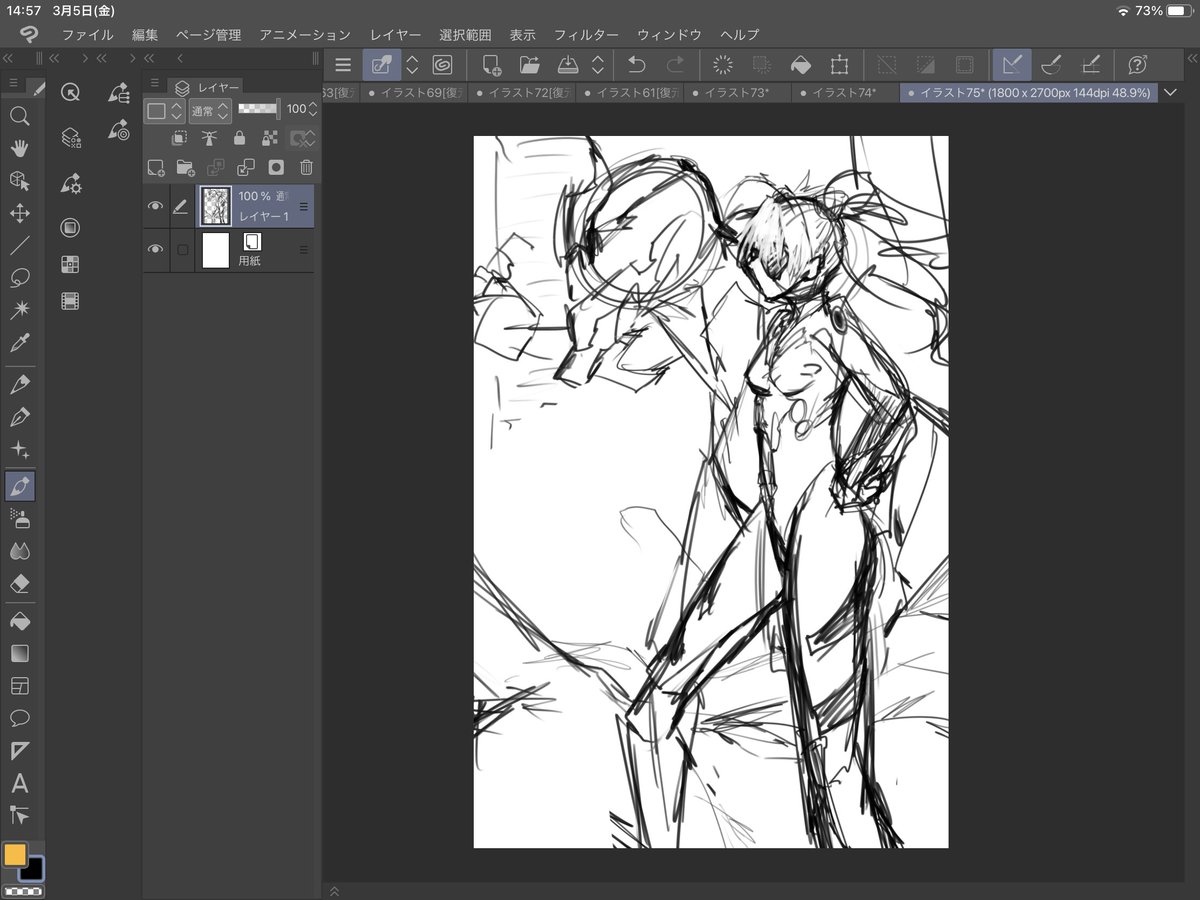
Task: Toggle visibility of レイヤー1
Action: [x=155, y=206]
